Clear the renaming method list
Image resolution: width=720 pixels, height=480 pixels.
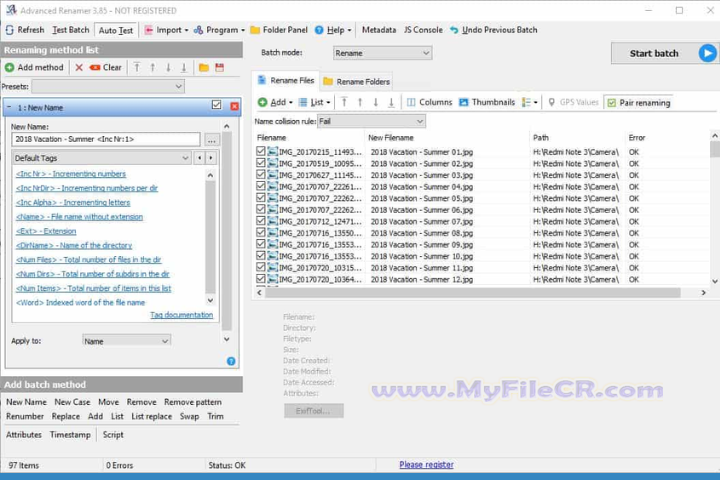click(106, 68)
